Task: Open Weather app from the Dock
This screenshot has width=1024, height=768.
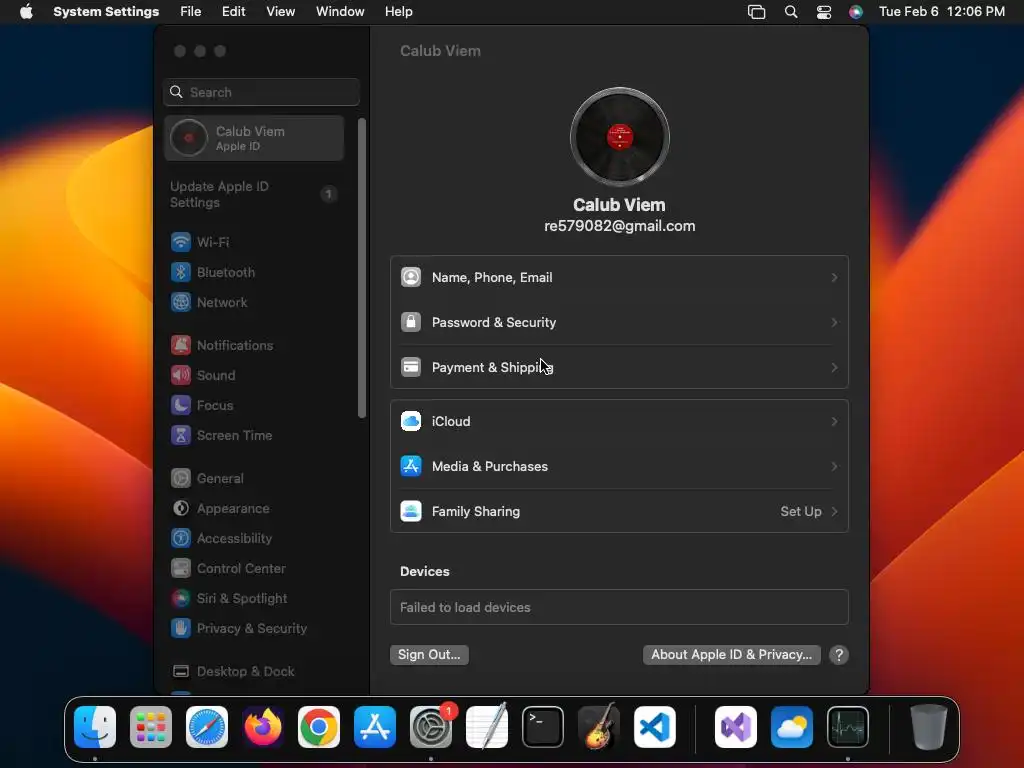Action: (x=792, y=727)
